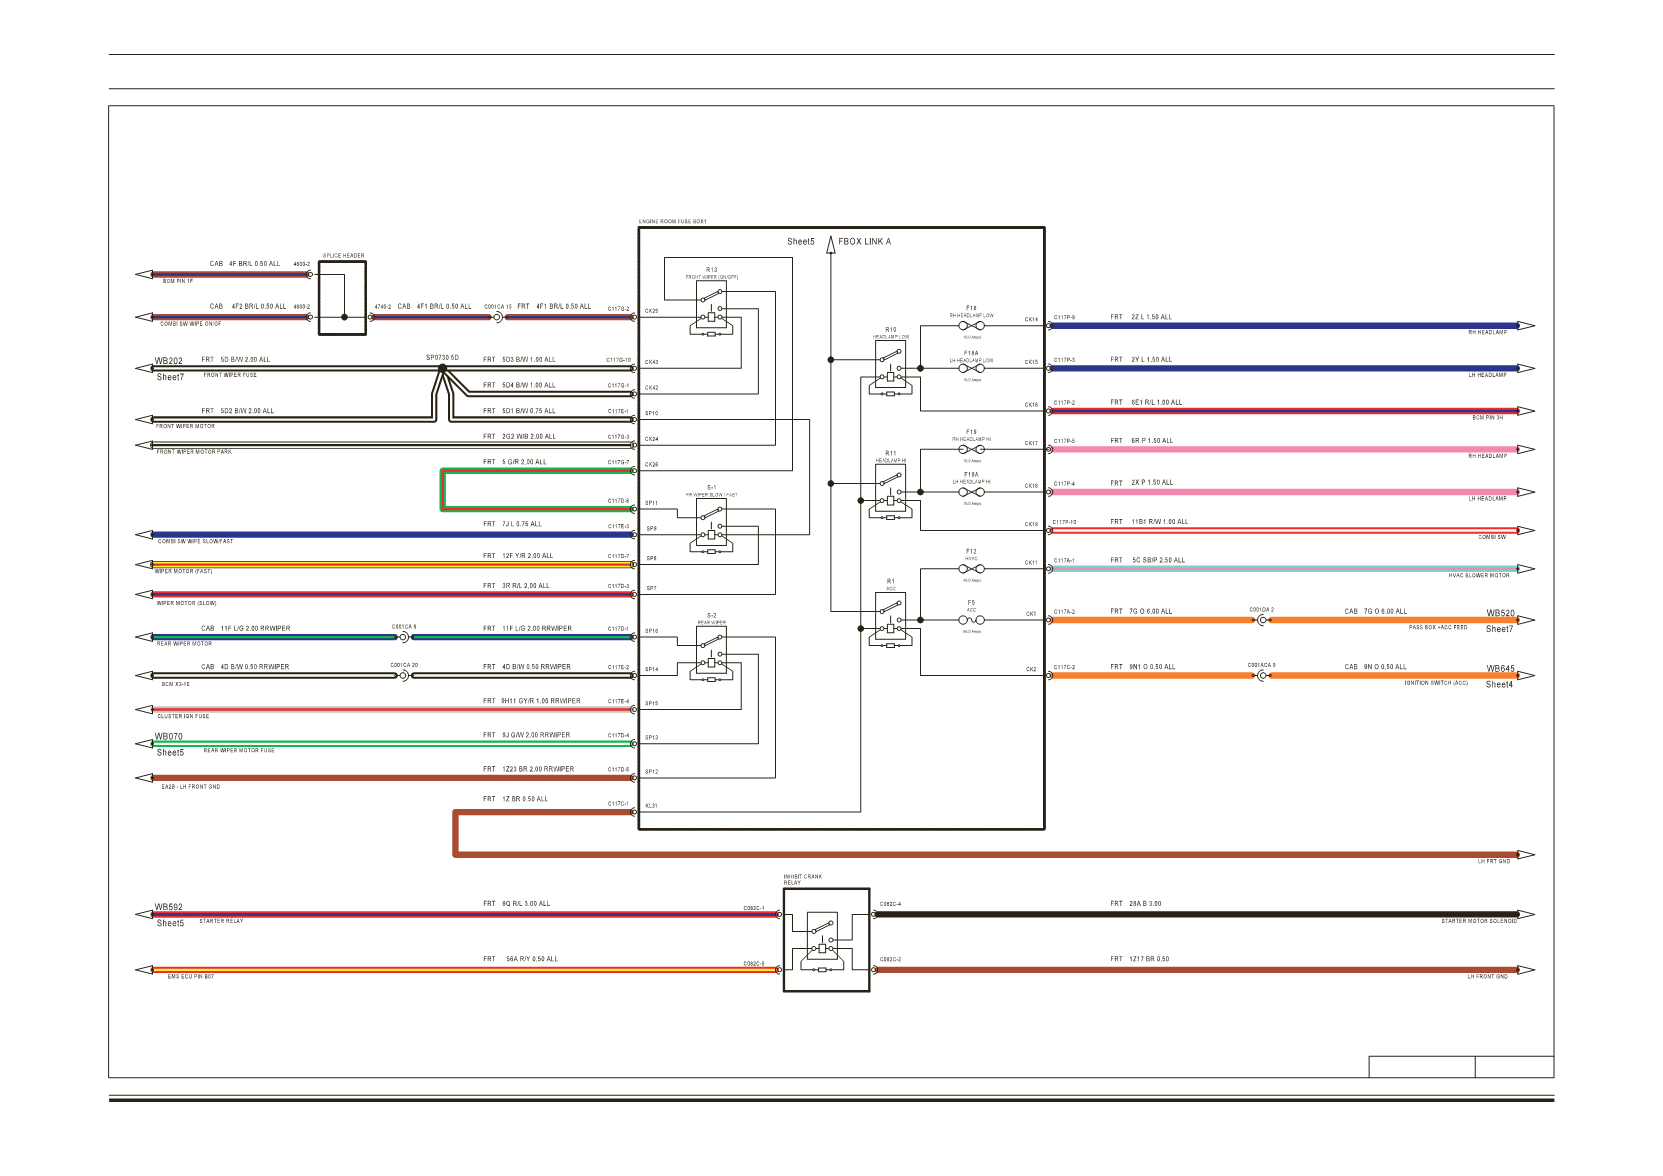Image resolution: width=1663 pixels, height=1176 pixels.
Task: Click the 'FRONT WIPER FUSE' label
Action: pyautogui.click(x=230, y=376)
